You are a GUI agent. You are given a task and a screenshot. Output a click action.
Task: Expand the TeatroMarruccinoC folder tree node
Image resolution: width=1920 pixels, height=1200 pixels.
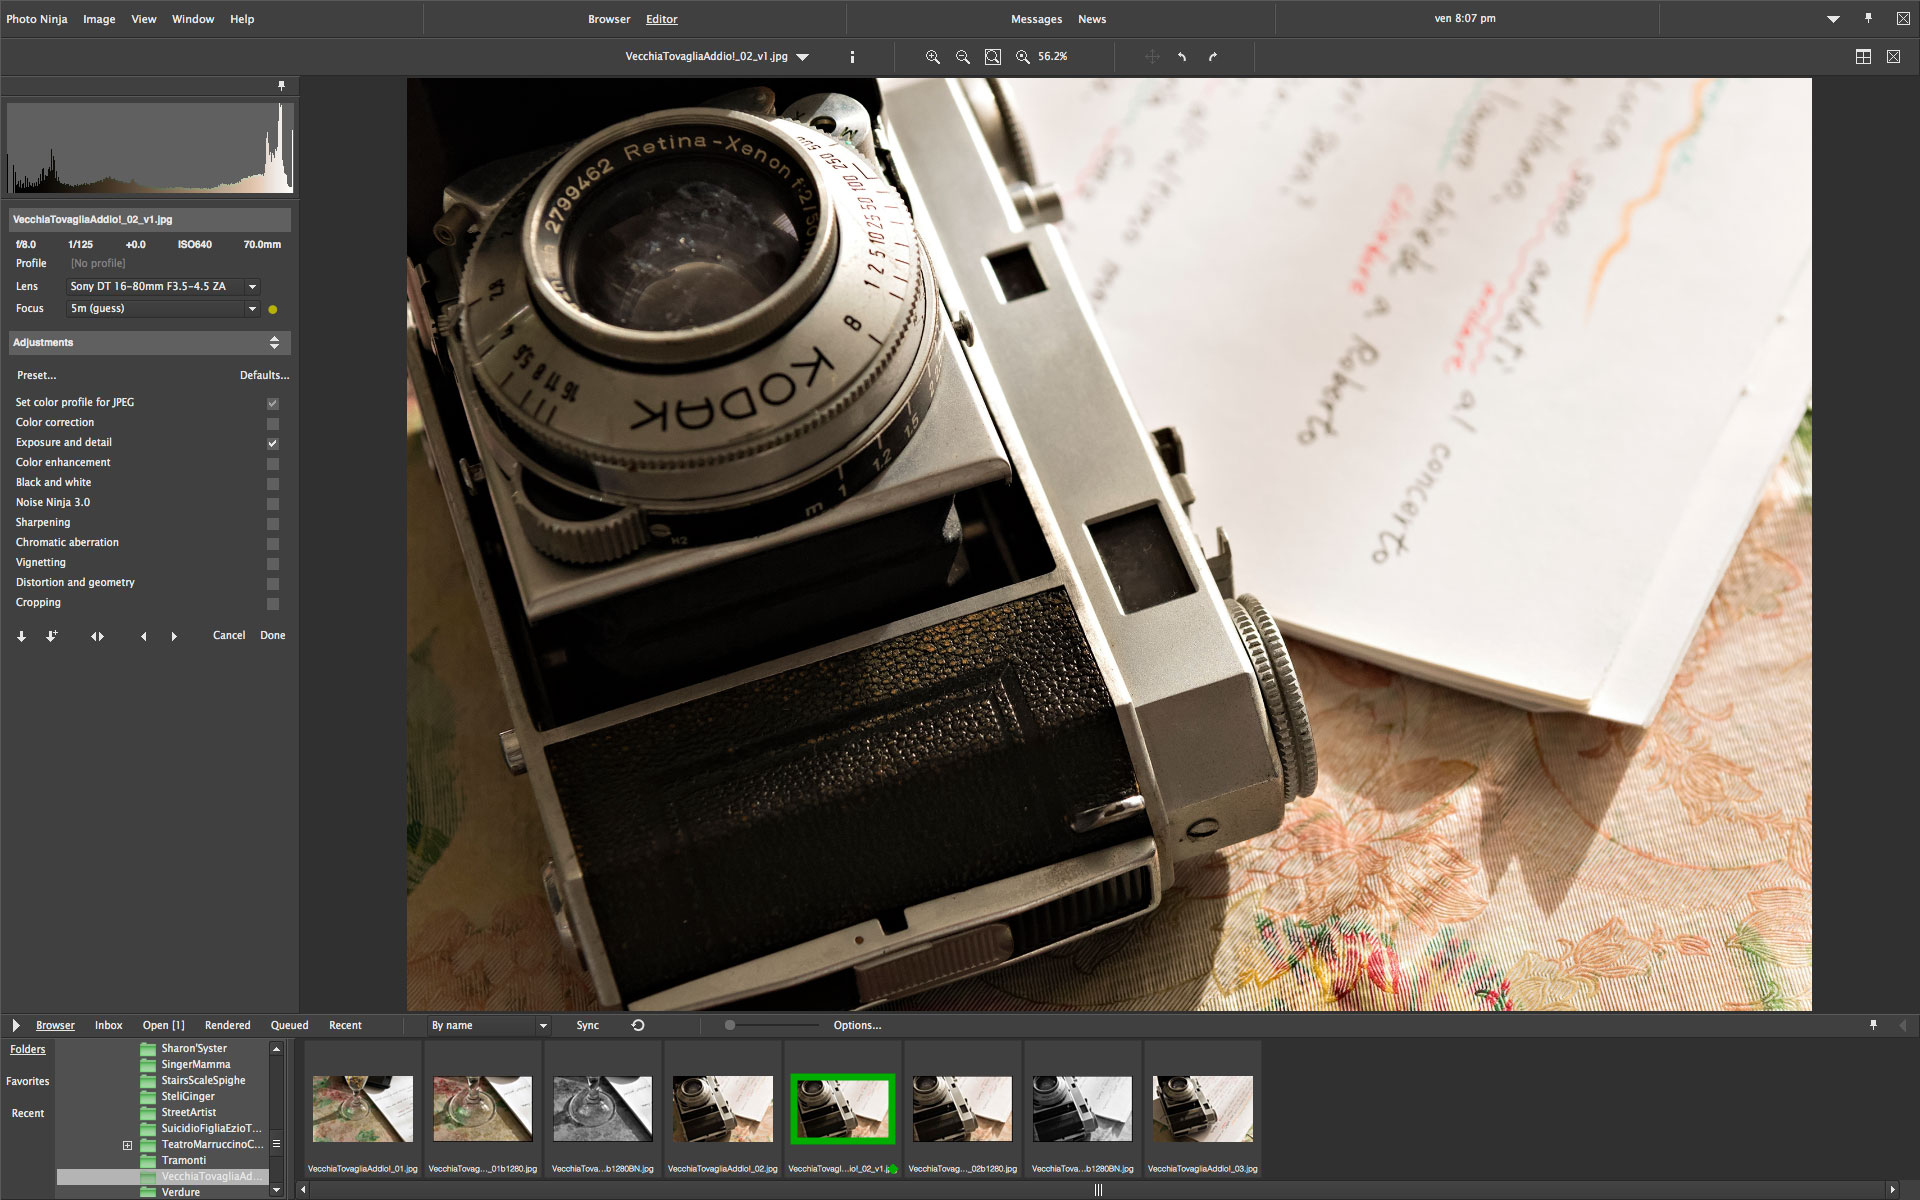click(x=127, y=1145)
